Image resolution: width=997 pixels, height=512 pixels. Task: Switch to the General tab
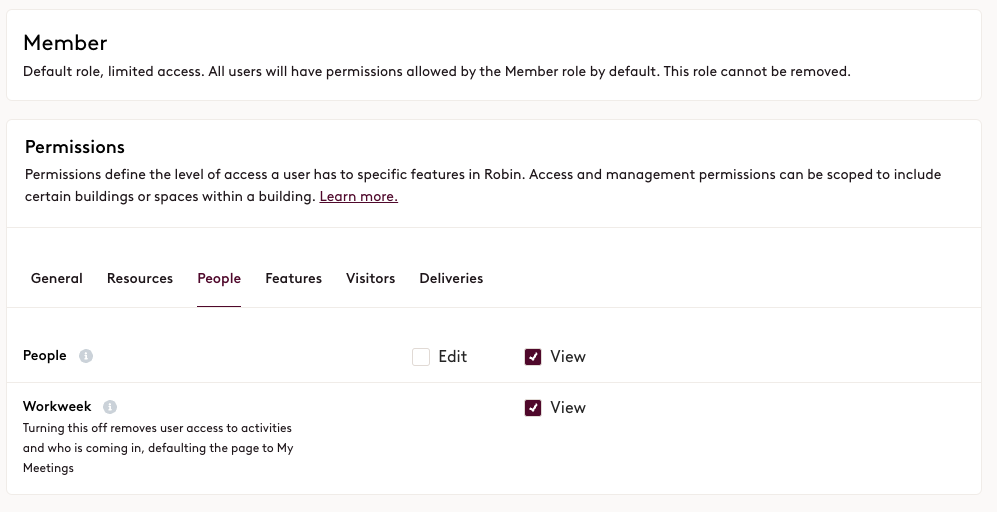(57, 279)
